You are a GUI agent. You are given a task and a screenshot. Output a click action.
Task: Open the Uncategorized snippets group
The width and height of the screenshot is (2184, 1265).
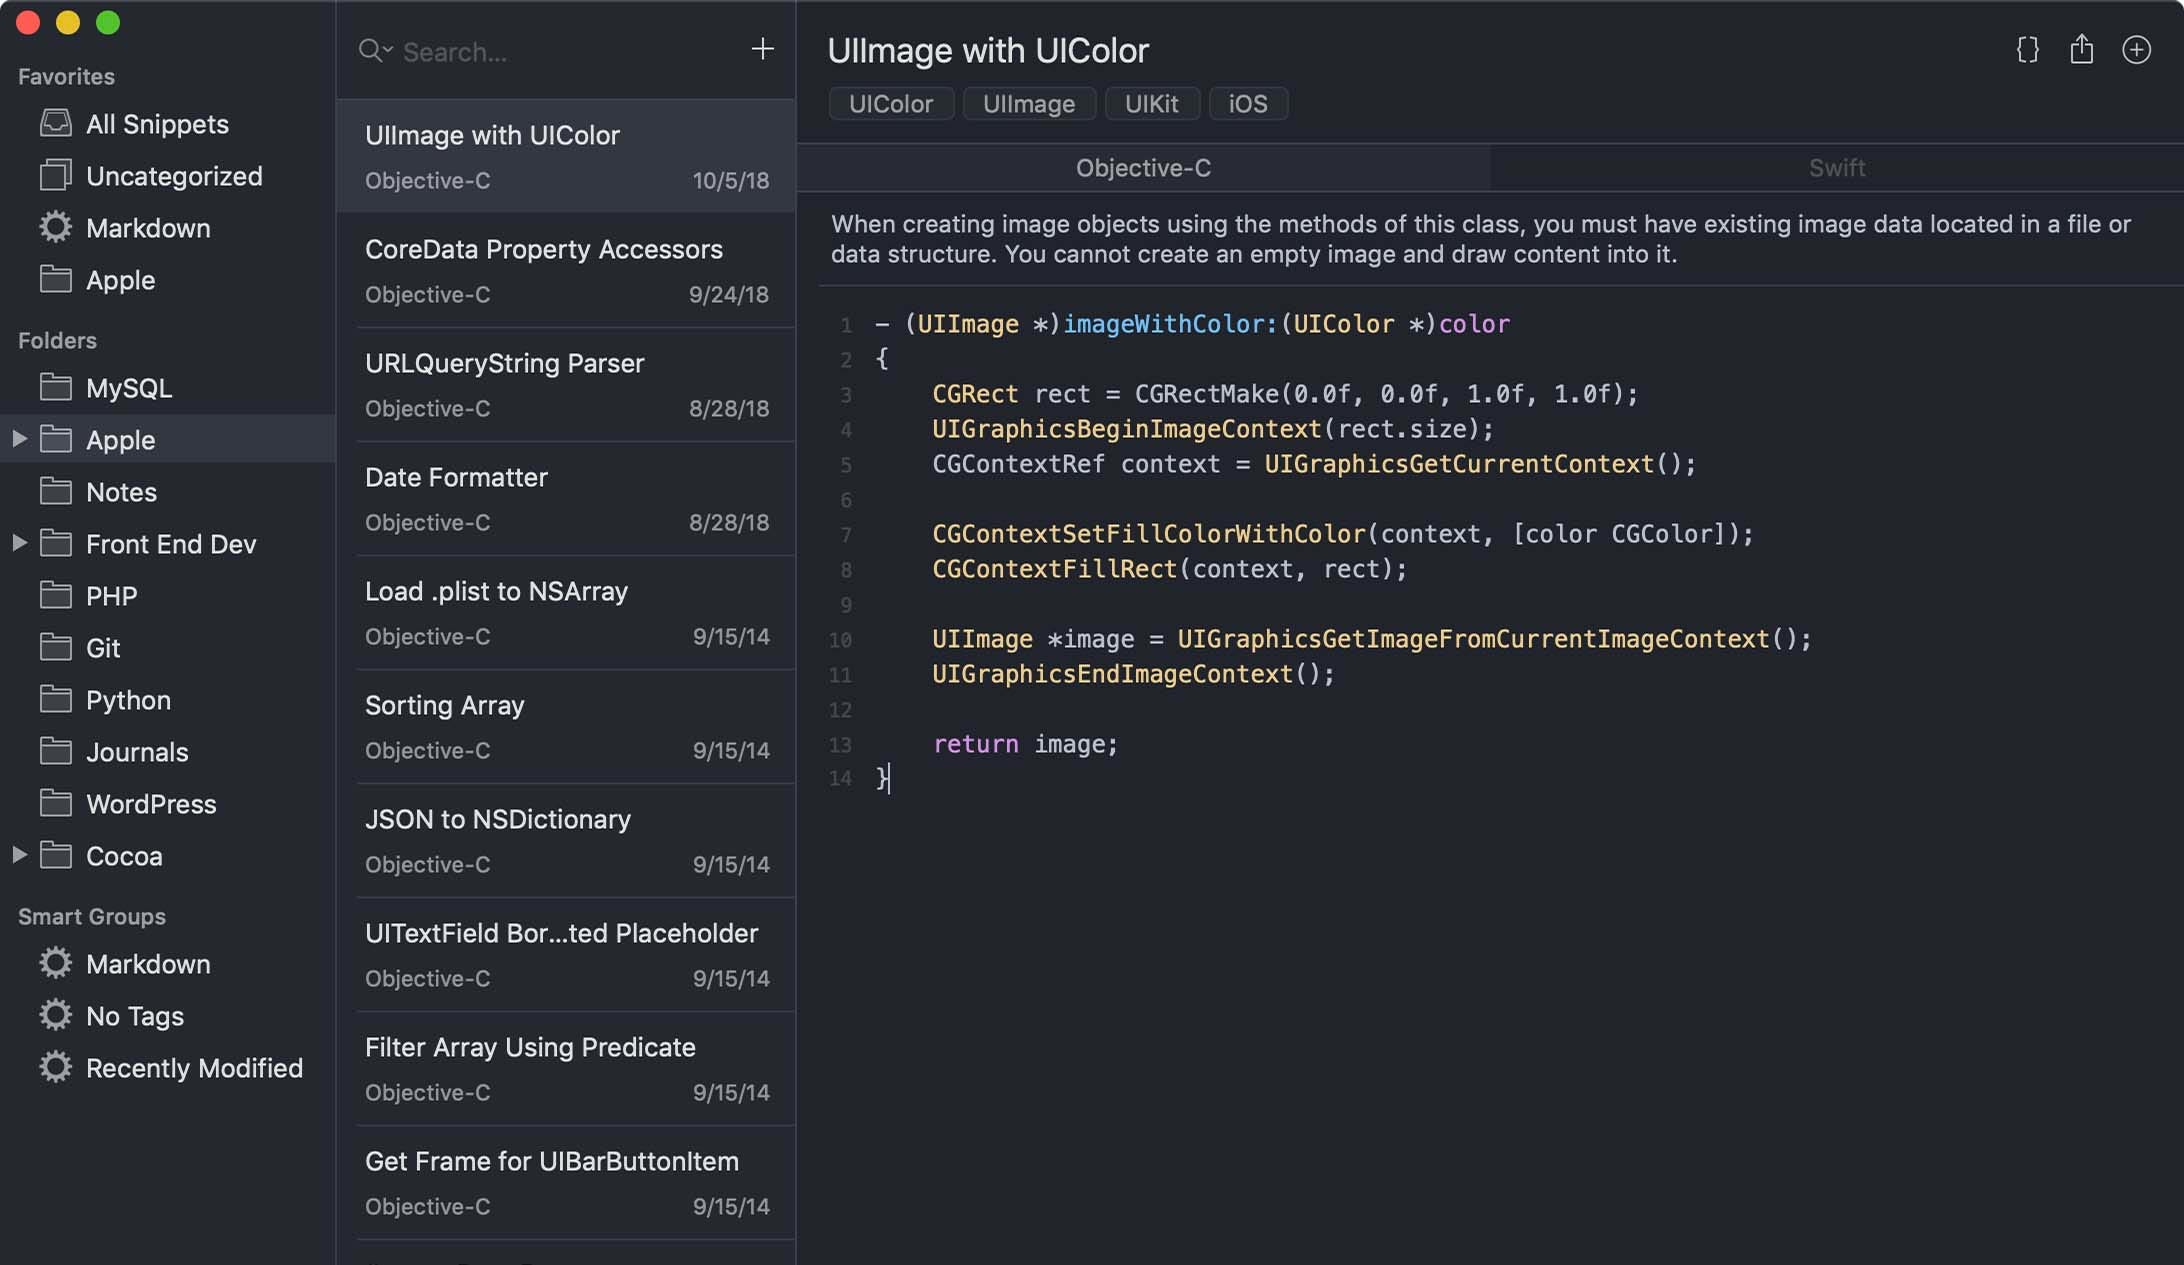tap(173, 176)
